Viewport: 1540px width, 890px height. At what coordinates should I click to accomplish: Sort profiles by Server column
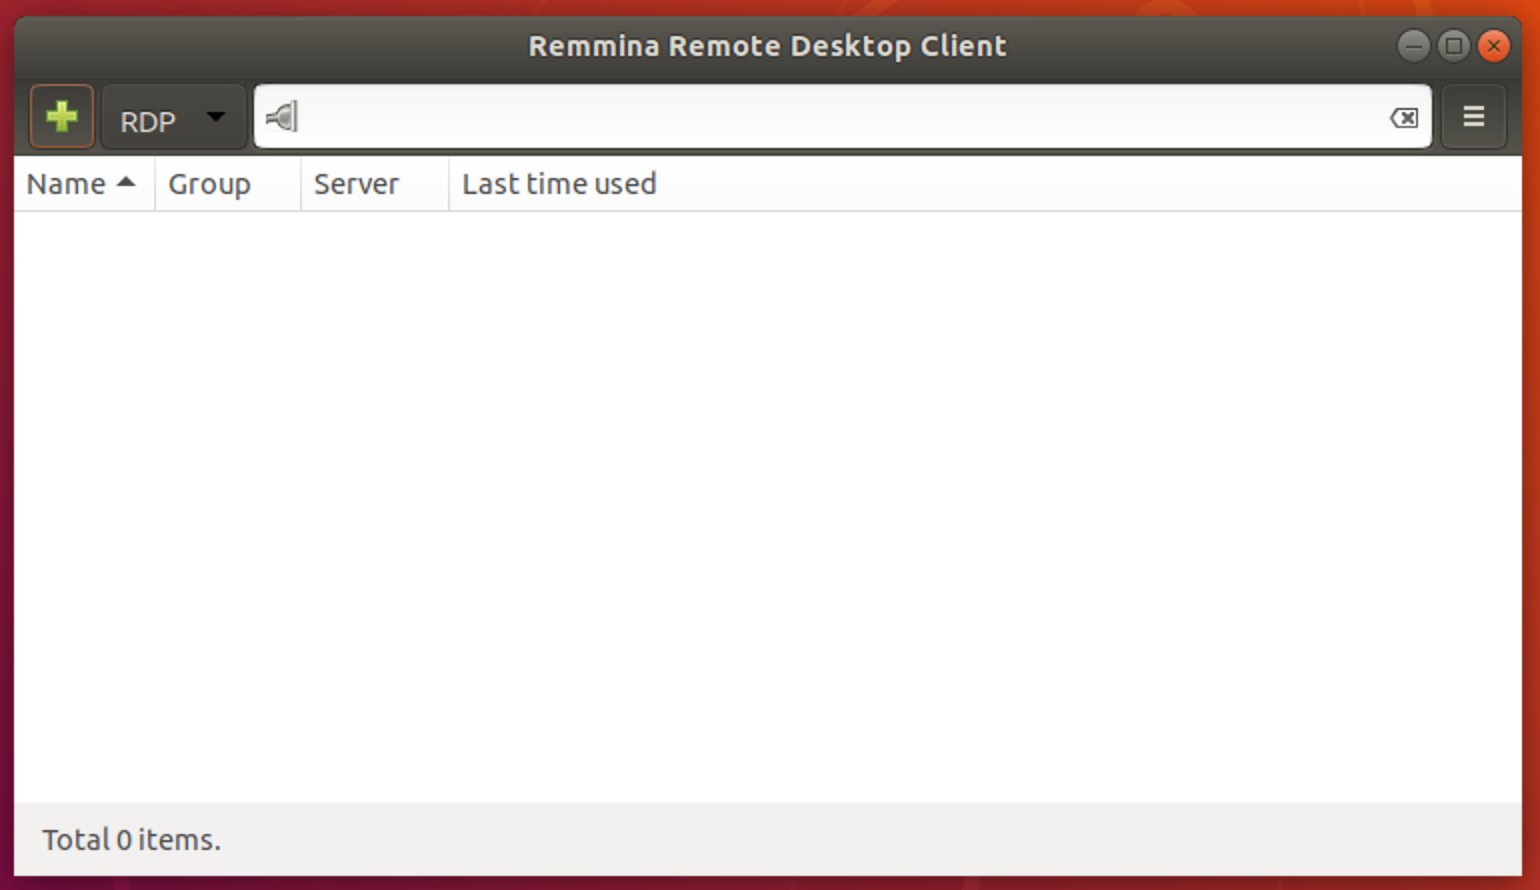click(375, 184)
